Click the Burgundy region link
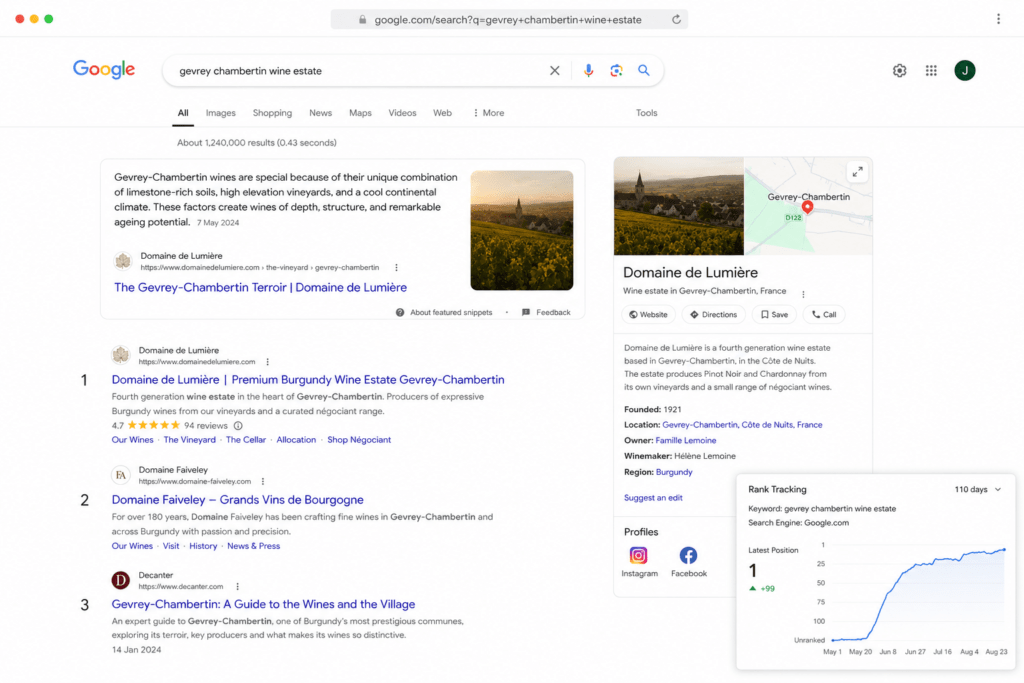Image resolution: width=1024 pixels, height=683 pixels. tap(674, 472)
